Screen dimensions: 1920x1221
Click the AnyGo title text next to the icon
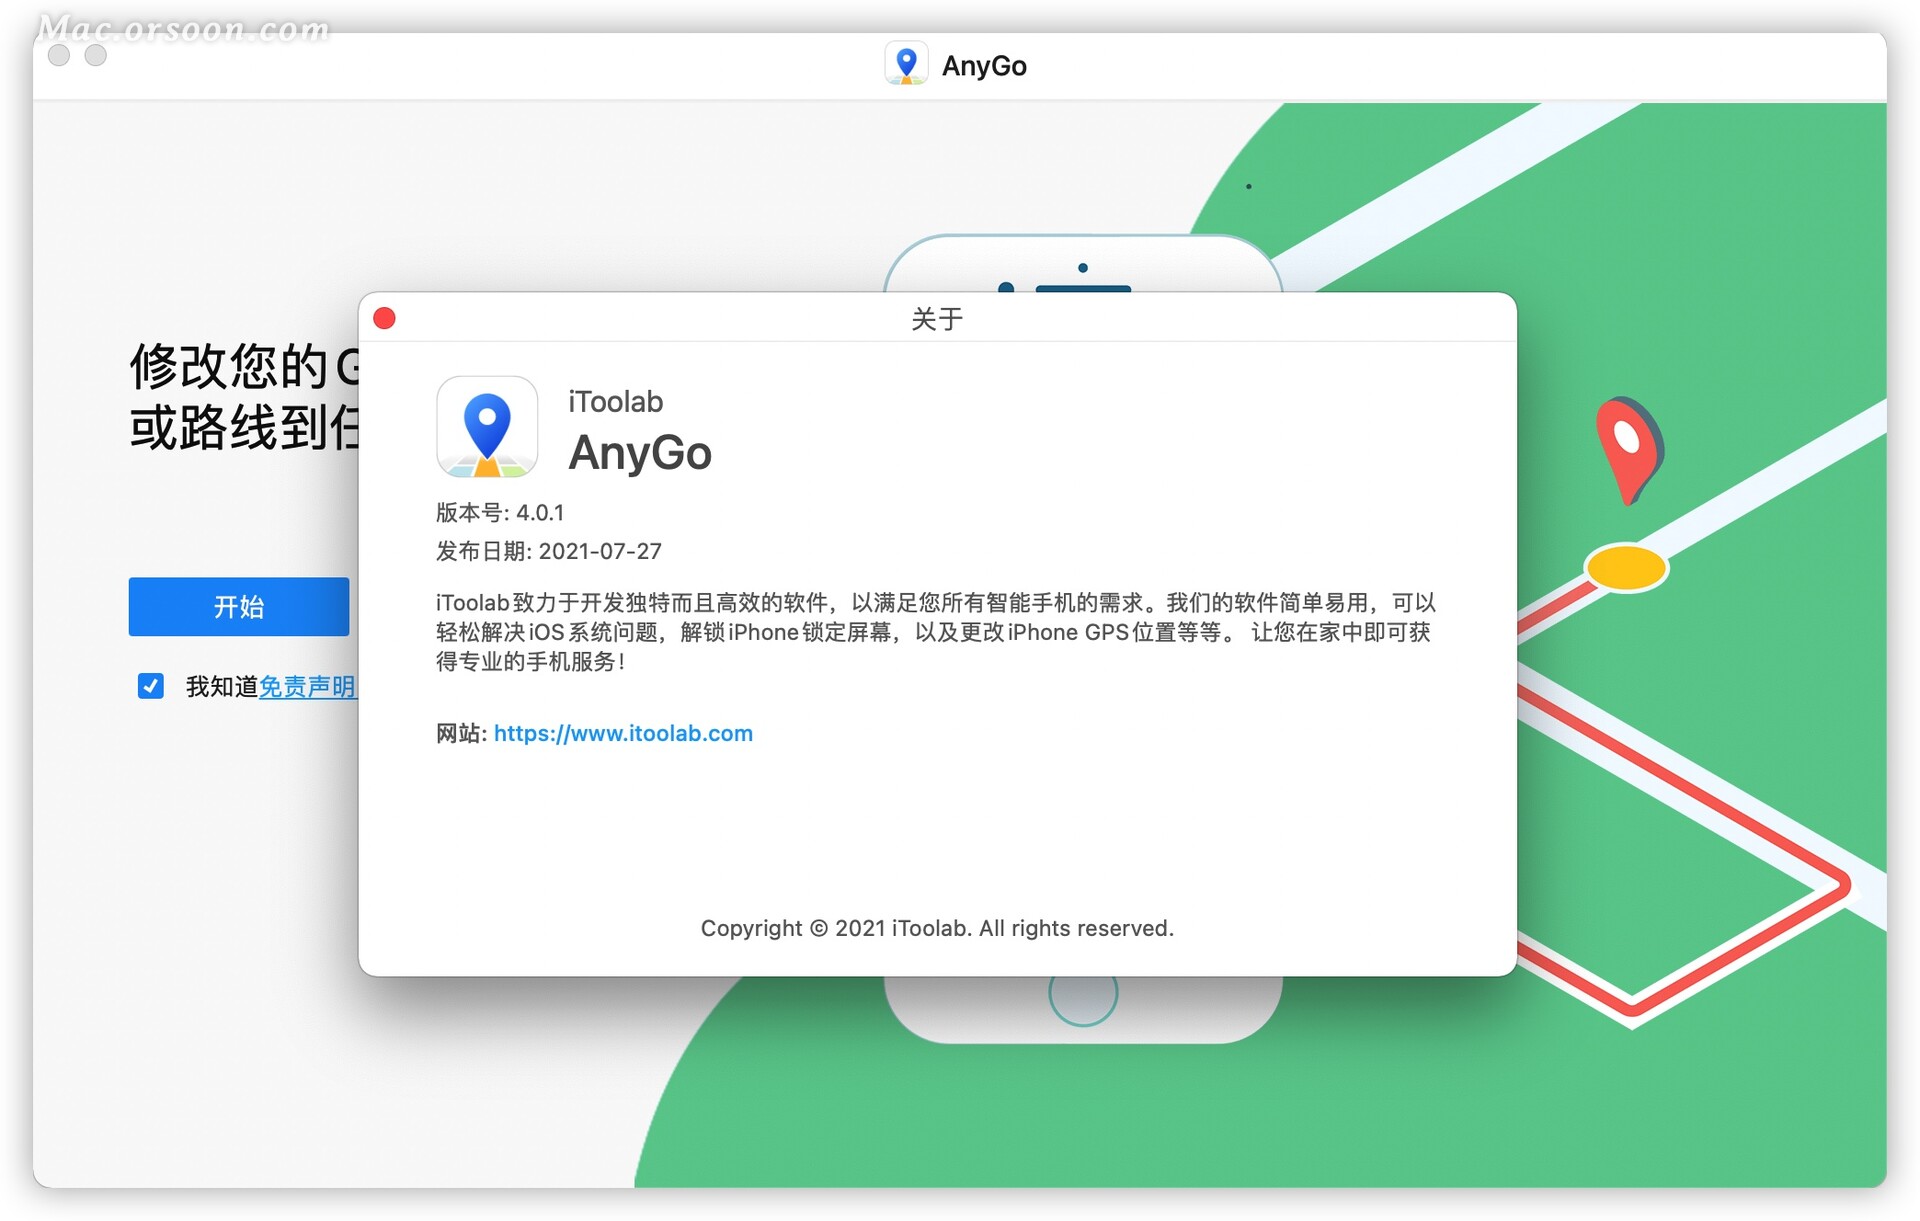click(x=984, y=64)
